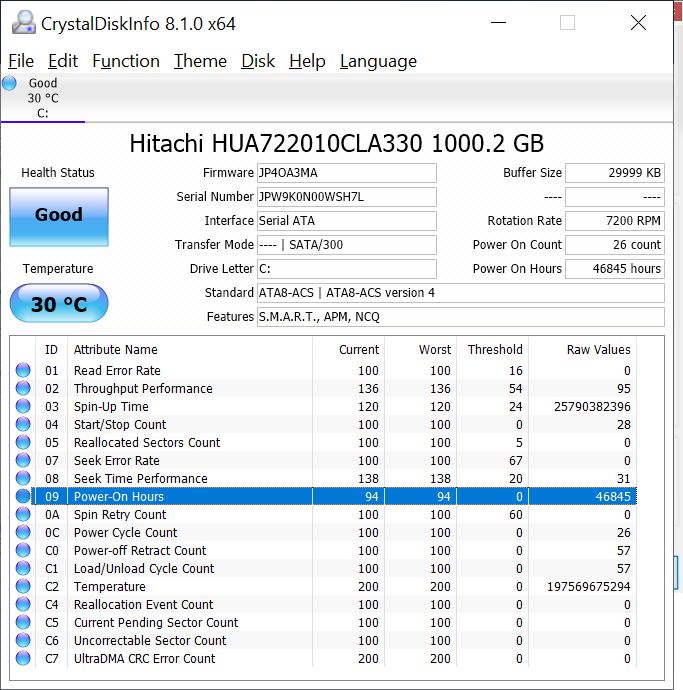Click the 30 °C temperature button
This screenshot has height=690, width=683.
(59, 304)
